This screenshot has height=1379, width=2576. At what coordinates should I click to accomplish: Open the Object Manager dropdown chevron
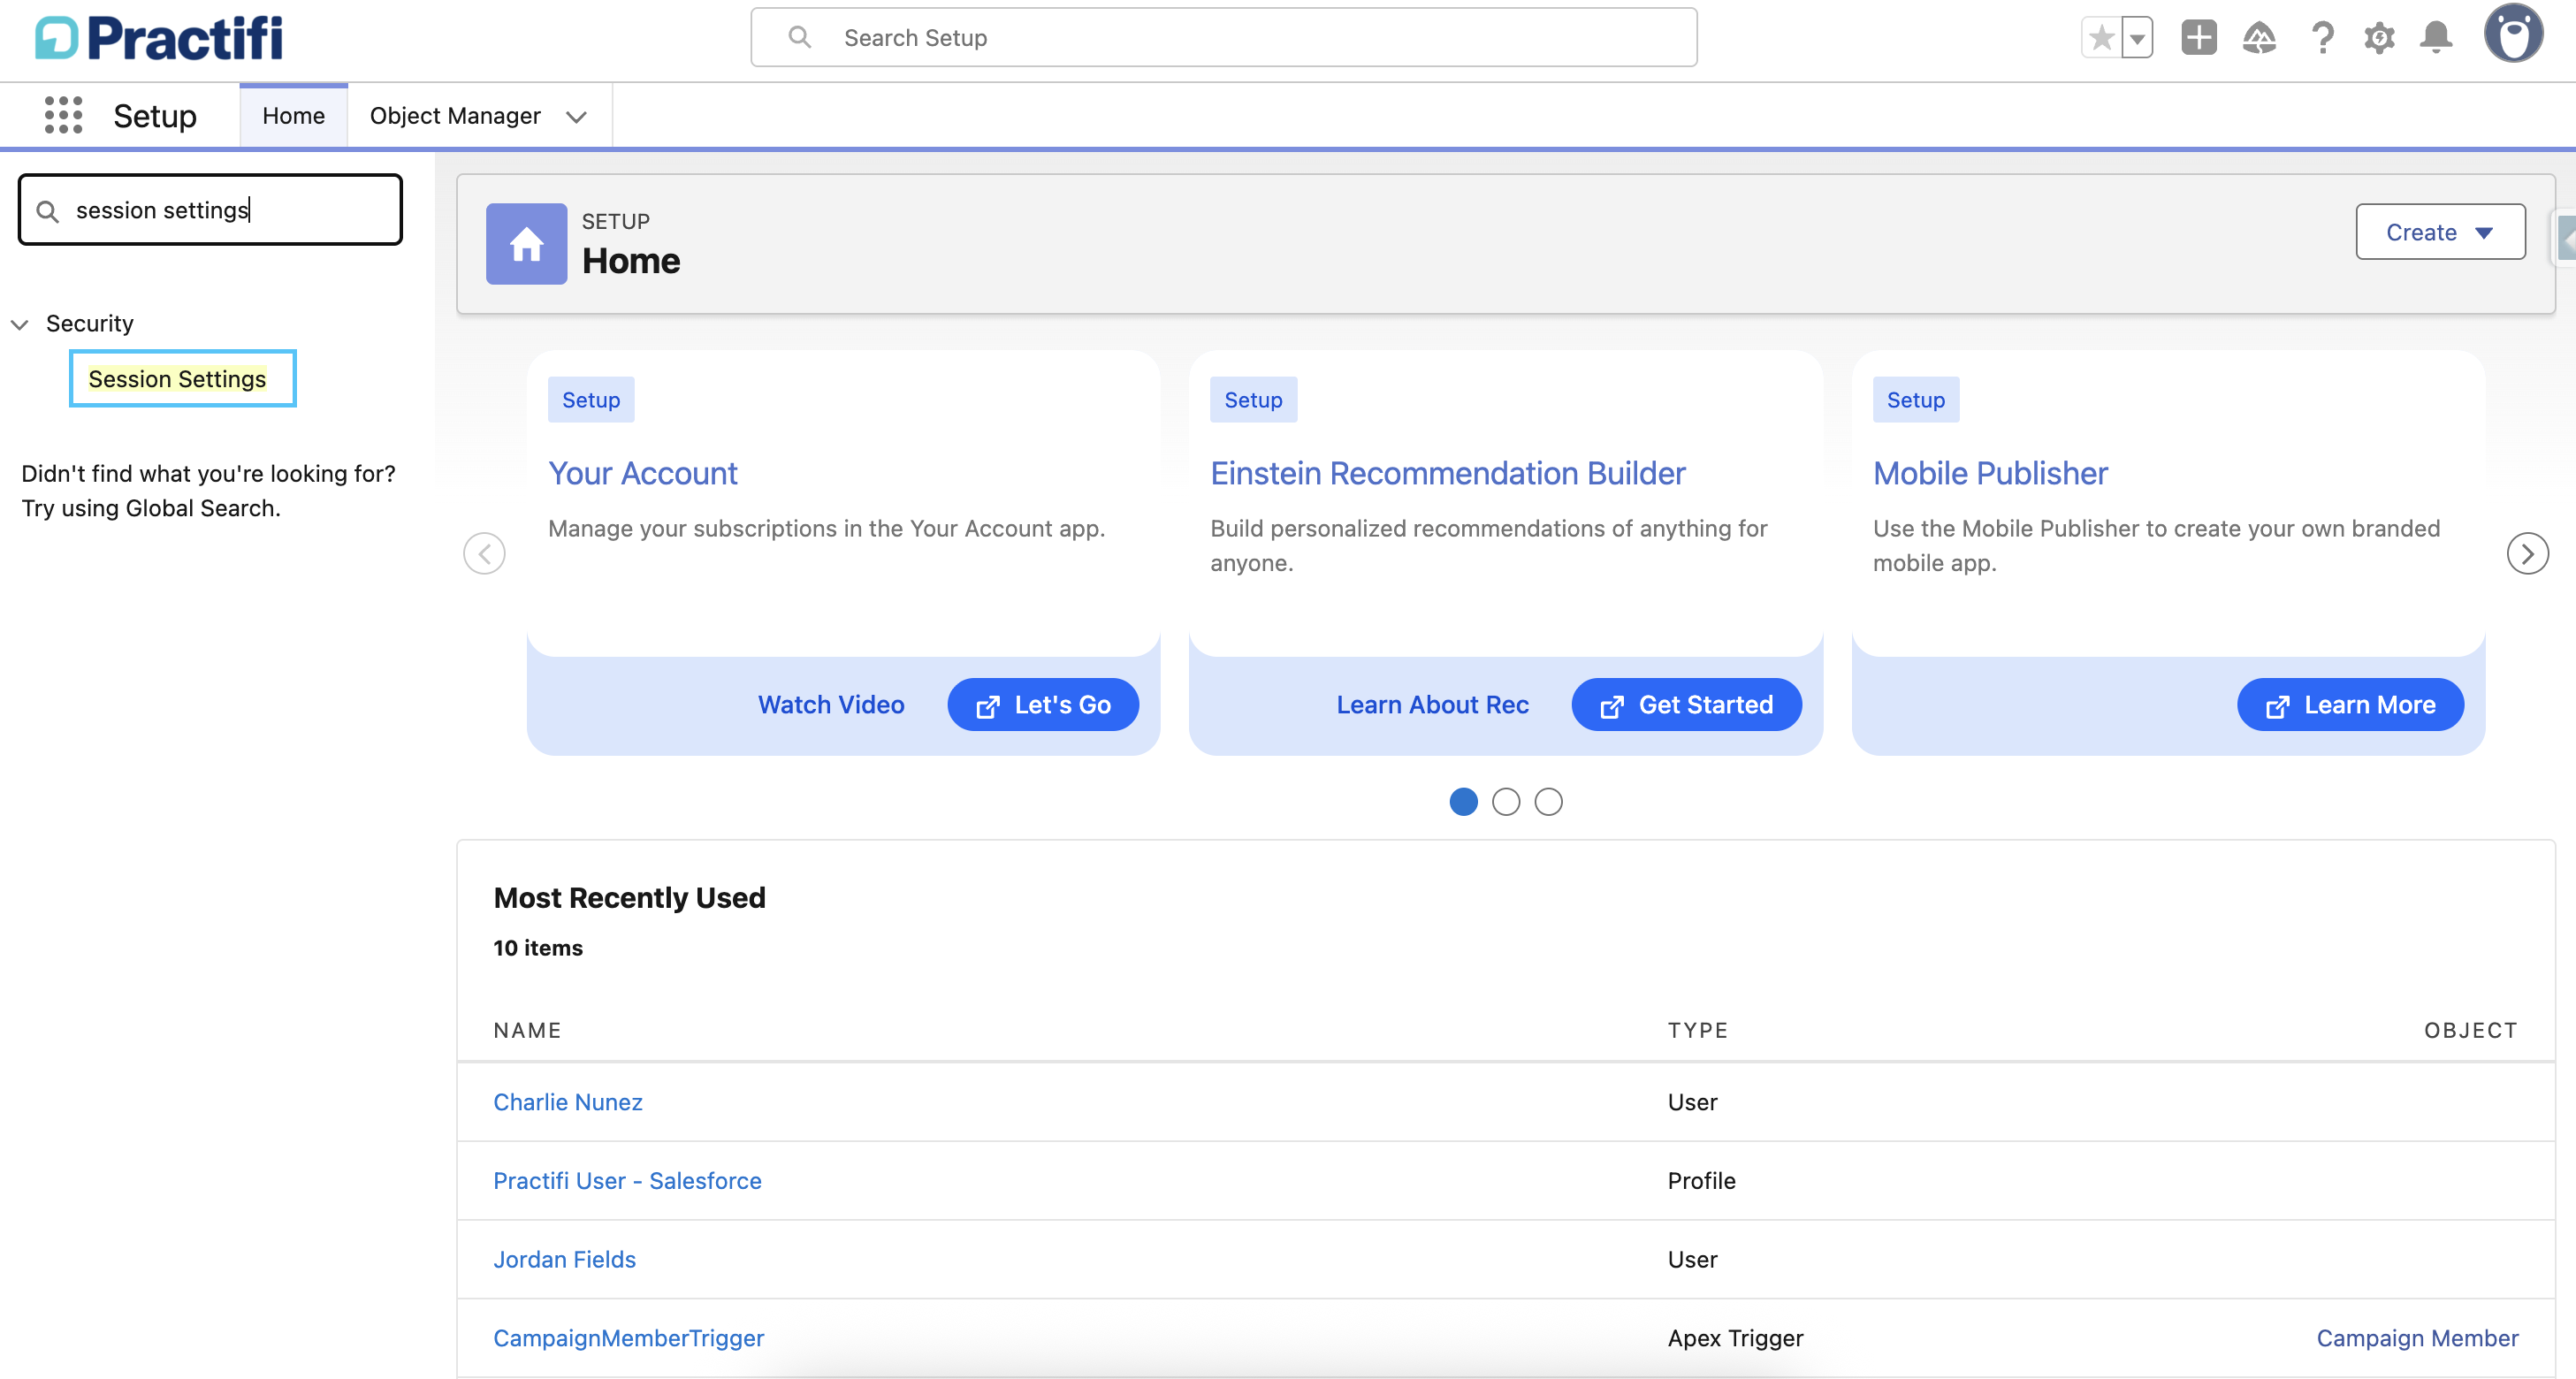pyautogui.click(x=577, y=117)
